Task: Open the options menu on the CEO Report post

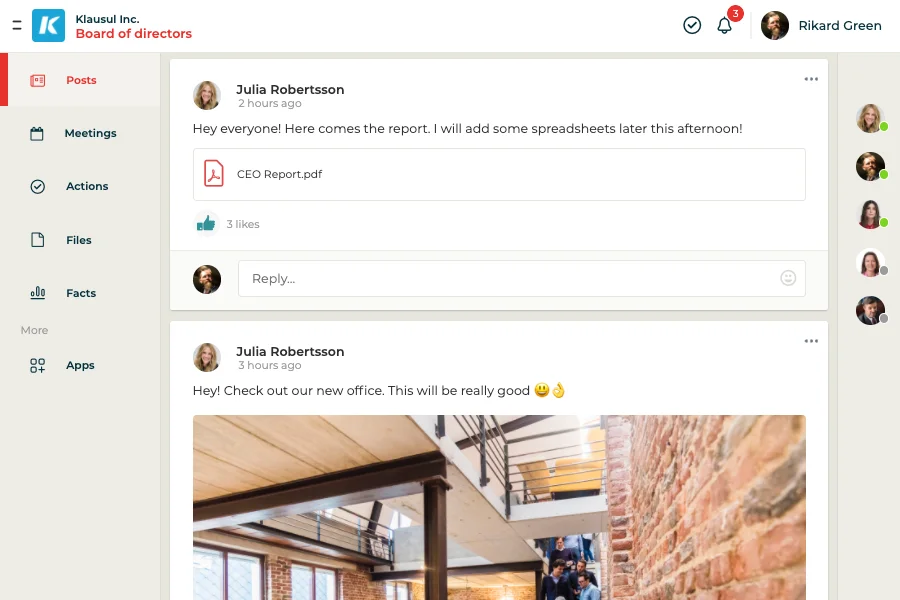Action: (x=810, y=78)
